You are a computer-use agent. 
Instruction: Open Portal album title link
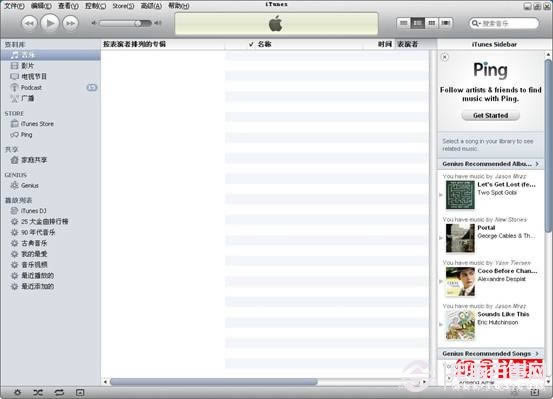486,228
